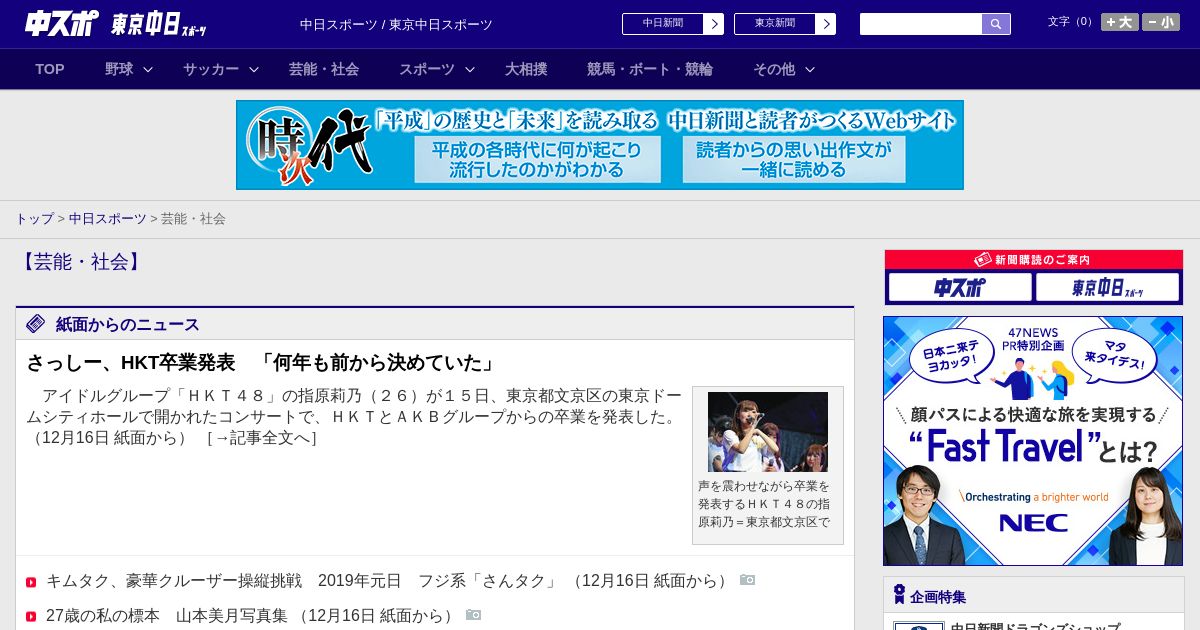1200x630 pixels.
Task: Click the 新聞購読のご案内 header
Action: click(x=1034, y=260)
